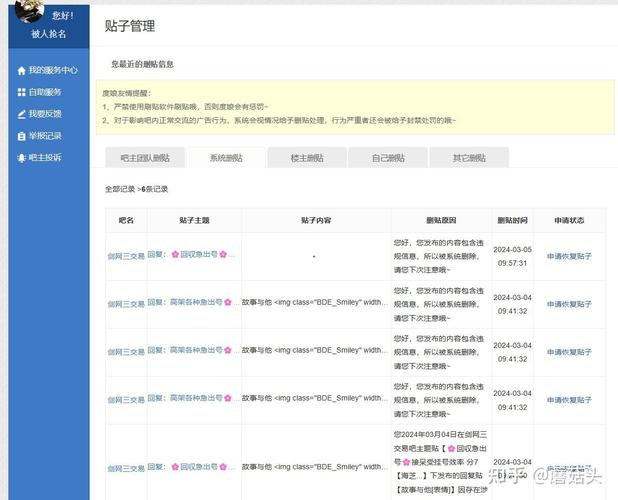Click the pencil icon for 我要反馈
Screen dimensions: 618x500
point(21,114)
